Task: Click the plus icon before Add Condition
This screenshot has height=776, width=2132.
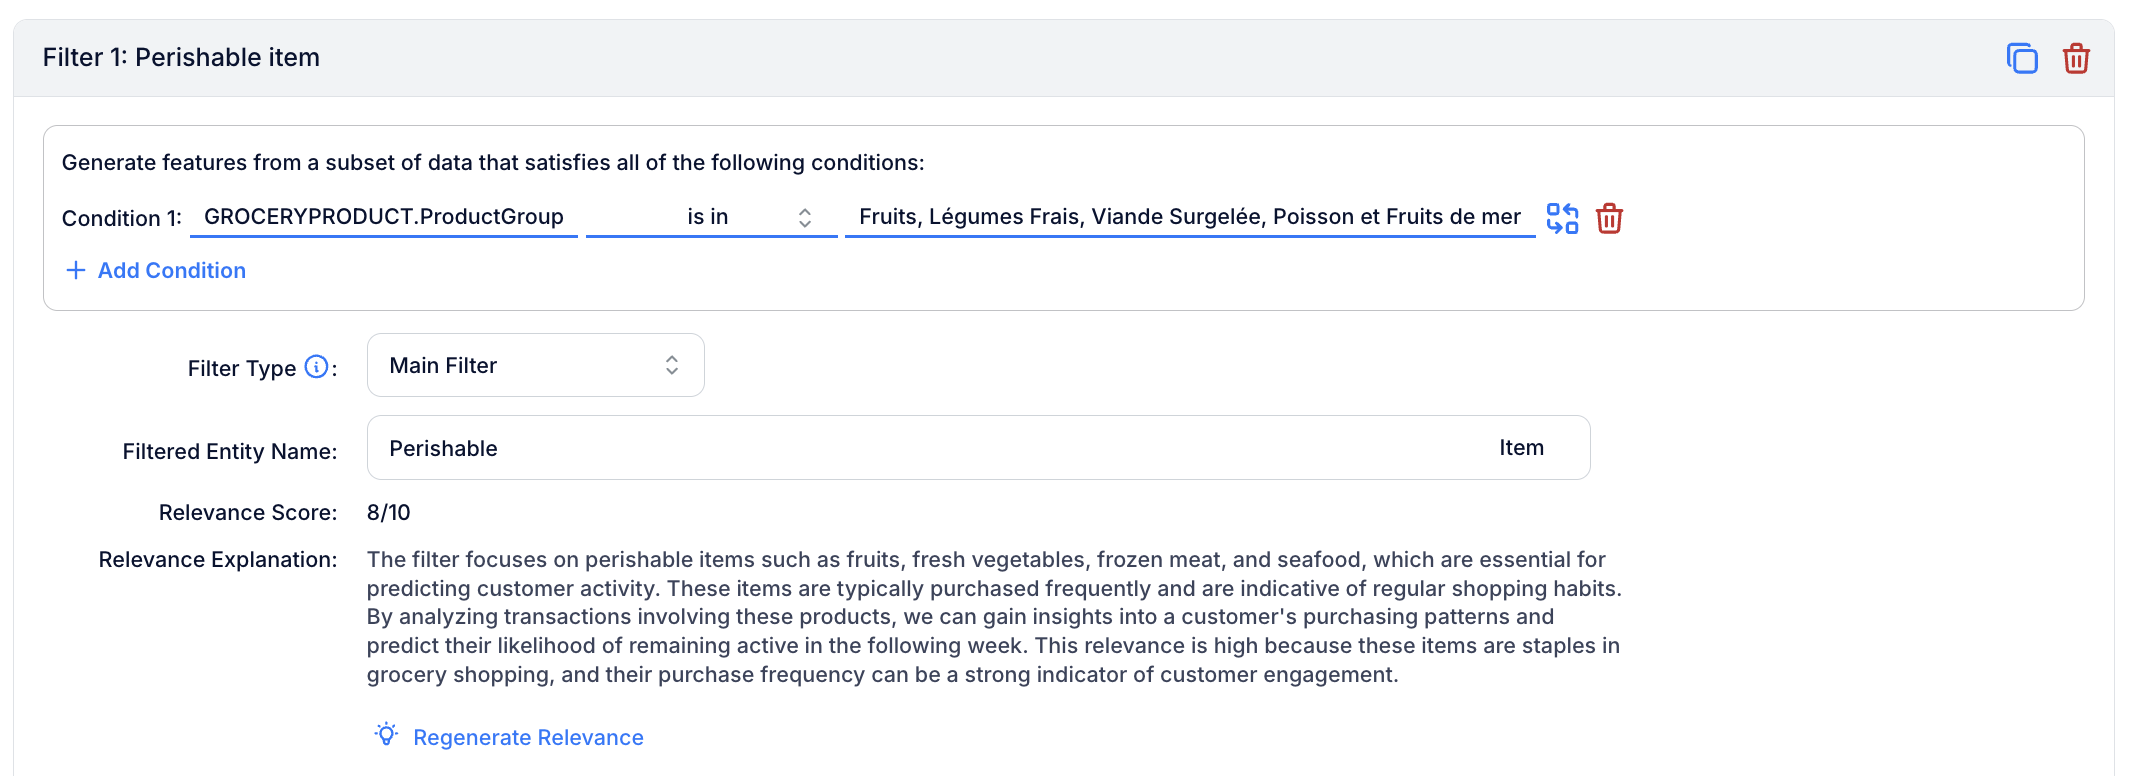Action: click(x=75, y=270)
